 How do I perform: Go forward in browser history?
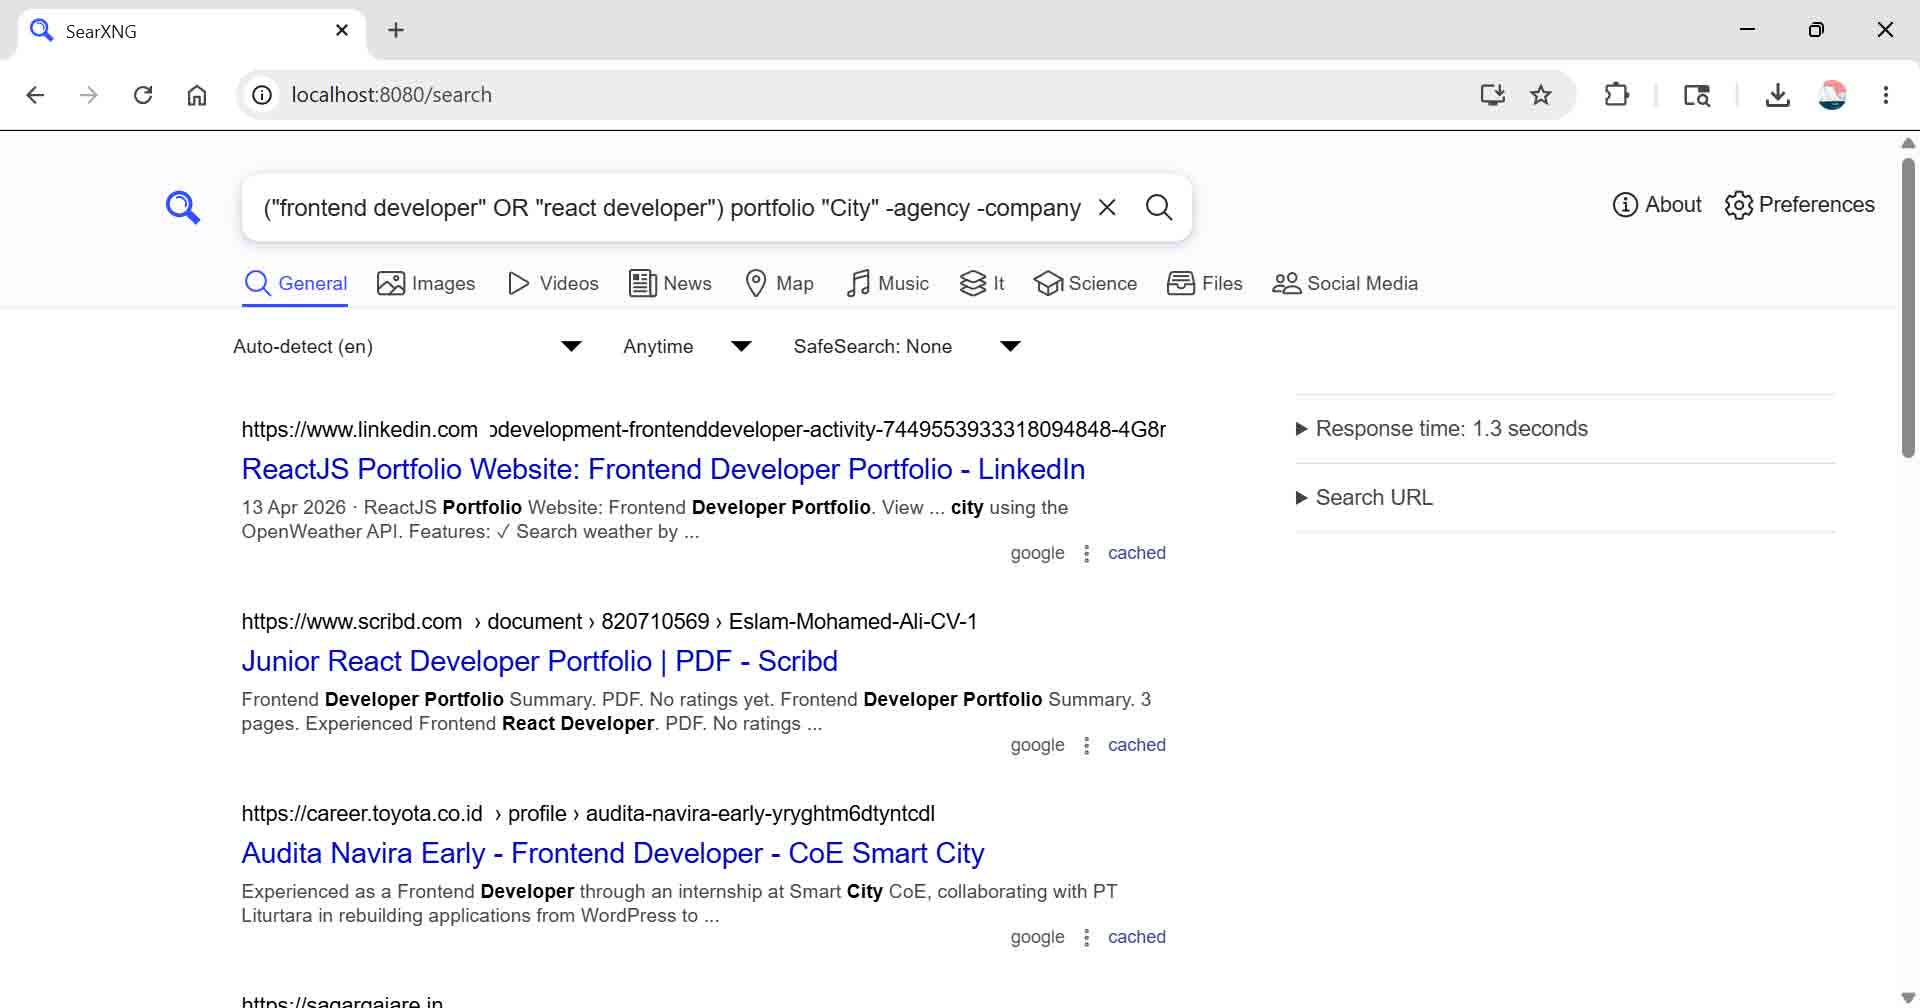tap(89, 95)
